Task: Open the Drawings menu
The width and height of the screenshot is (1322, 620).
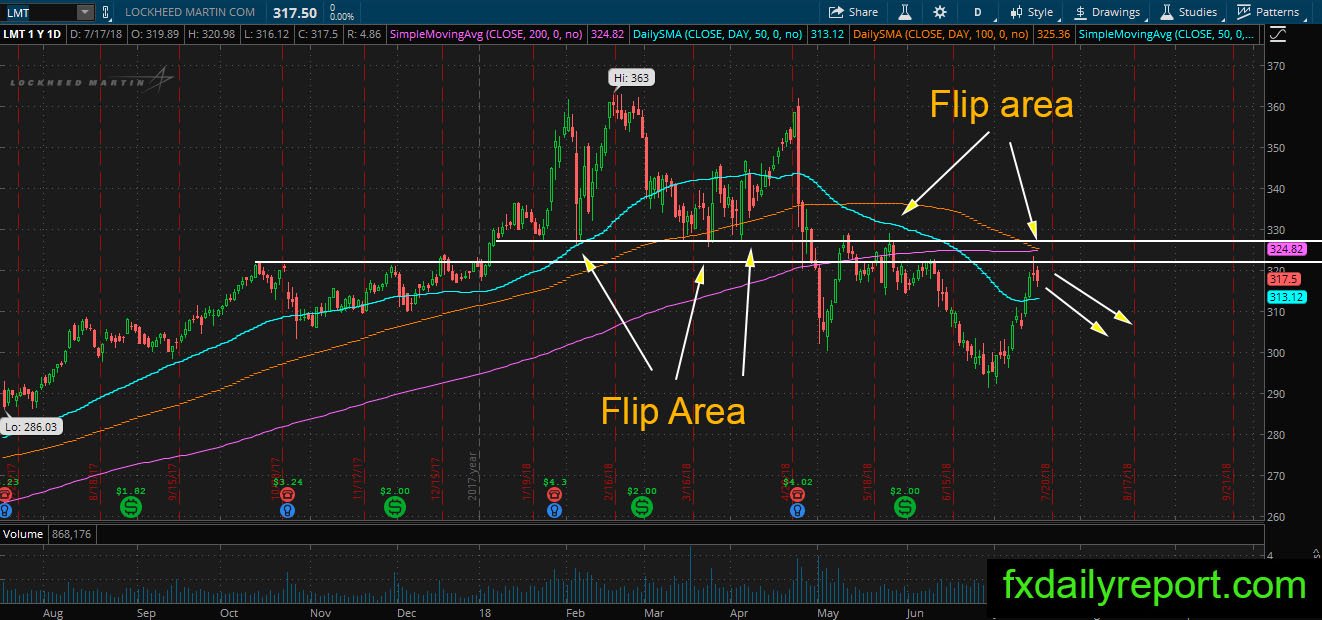Action: coord(1108,12)
